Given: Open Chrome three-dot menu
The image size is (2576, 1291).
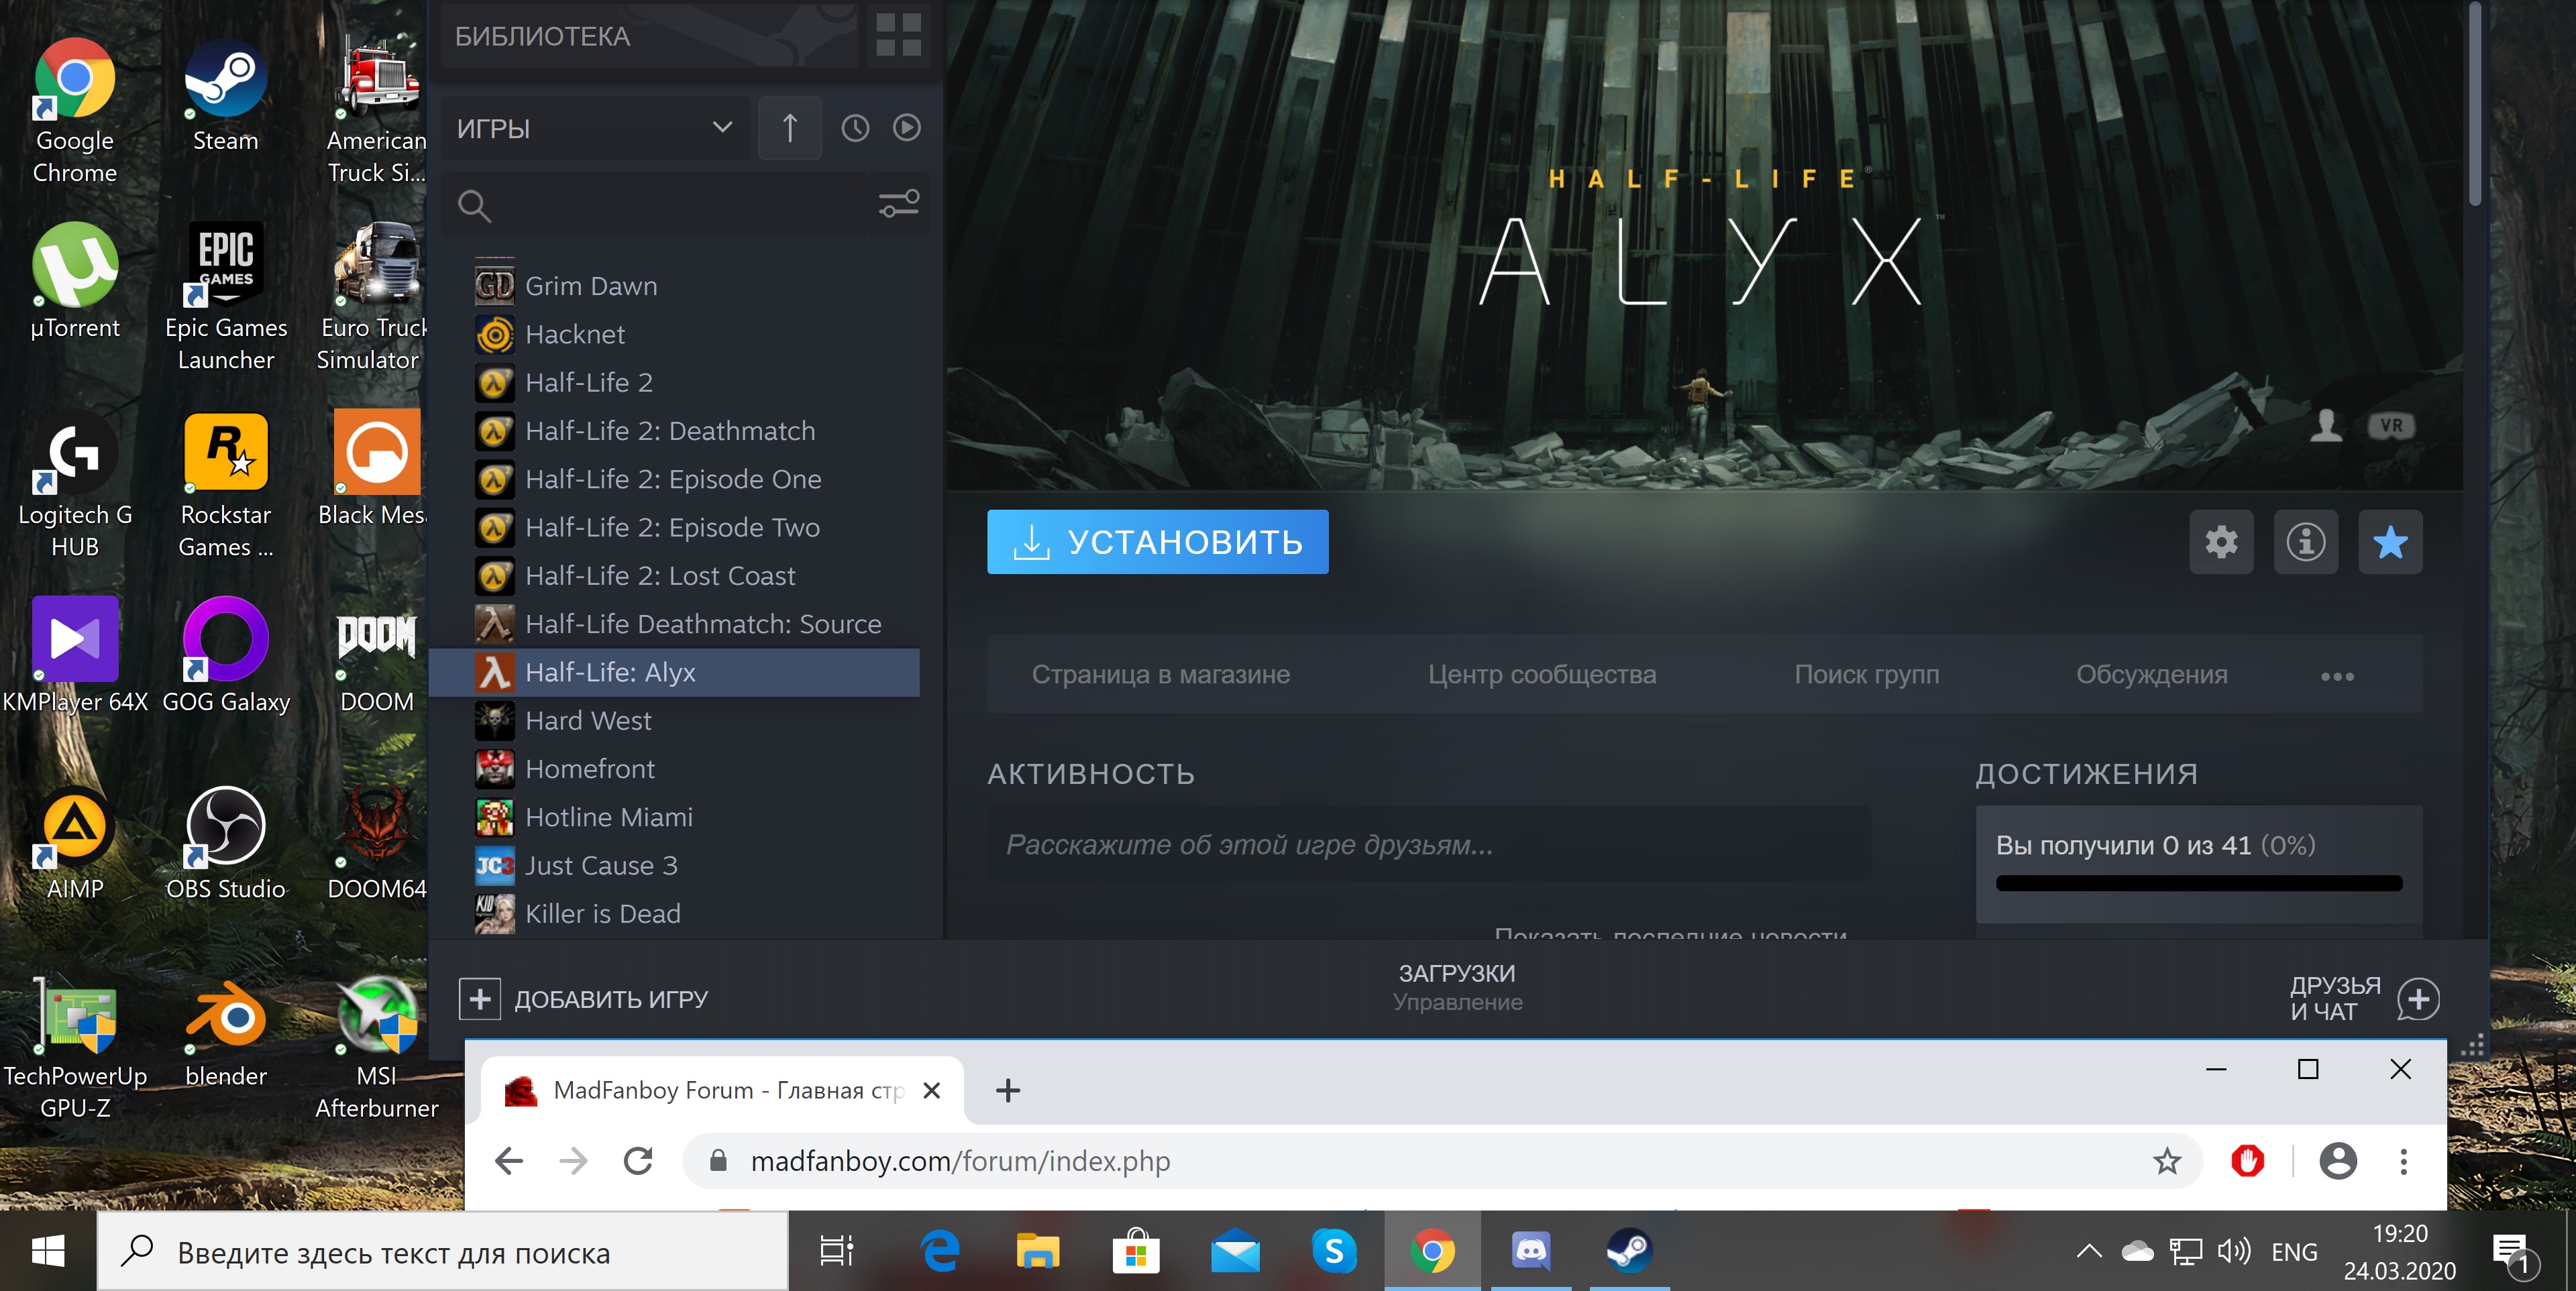Looking at the screenshot, I should [x=2403, y=1161].
